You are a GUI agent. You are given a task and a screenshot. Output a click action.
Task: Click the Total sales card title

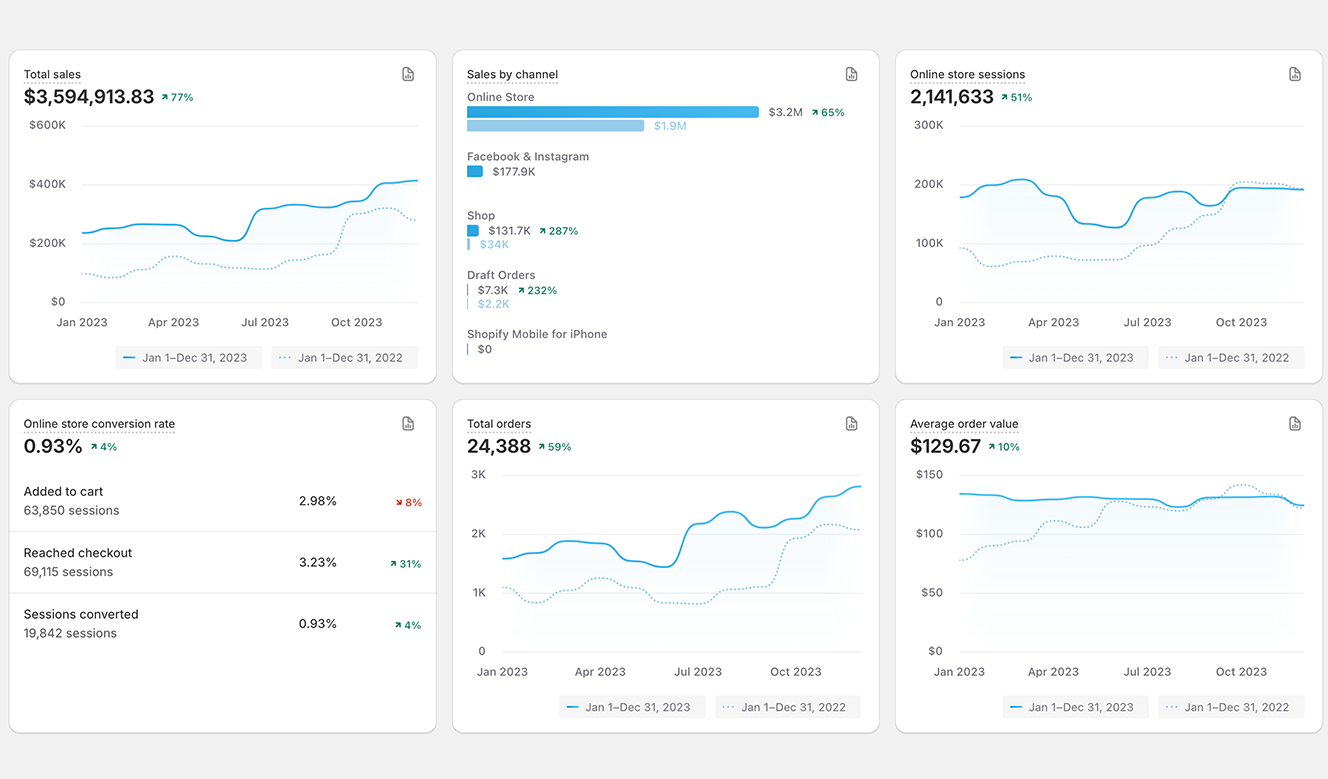52,75
